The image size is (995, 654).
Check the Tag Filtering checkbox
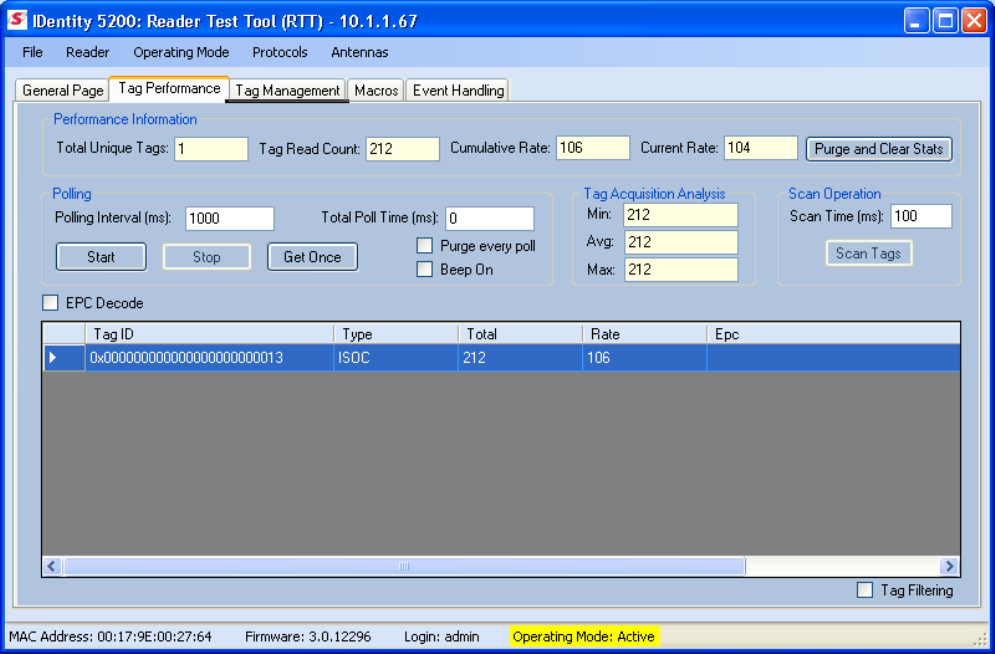point(864,590)
